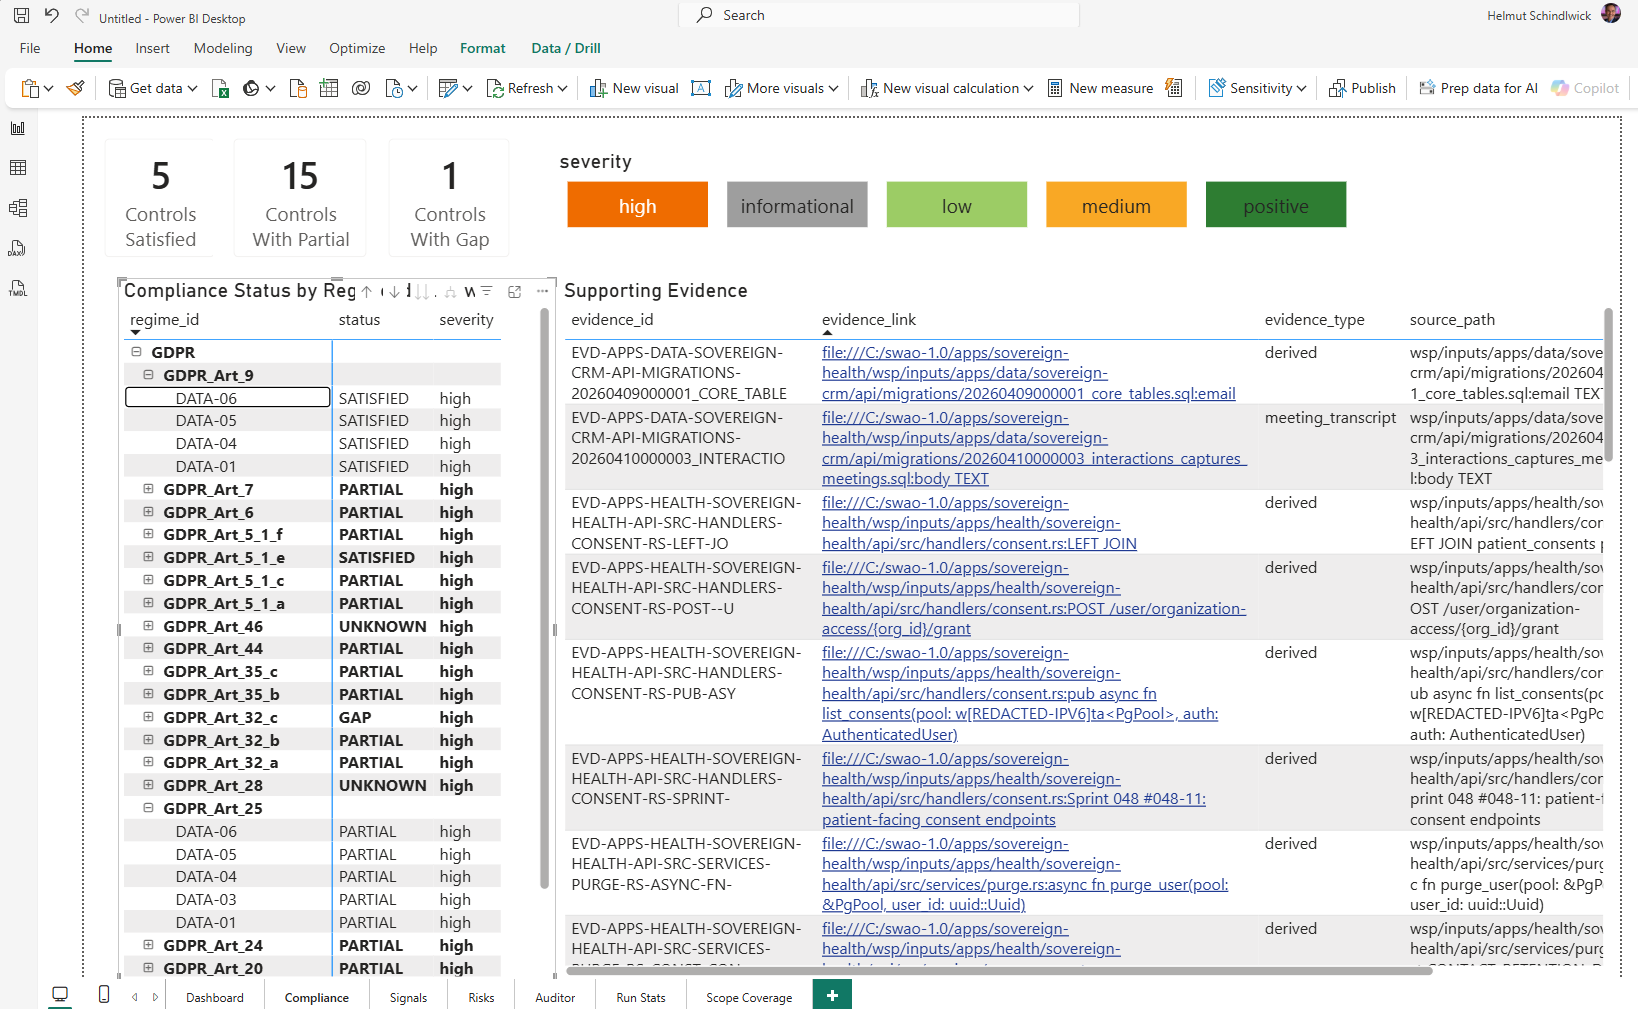Click the Transform data icon

pyautogui.click(x=448, y=88)
